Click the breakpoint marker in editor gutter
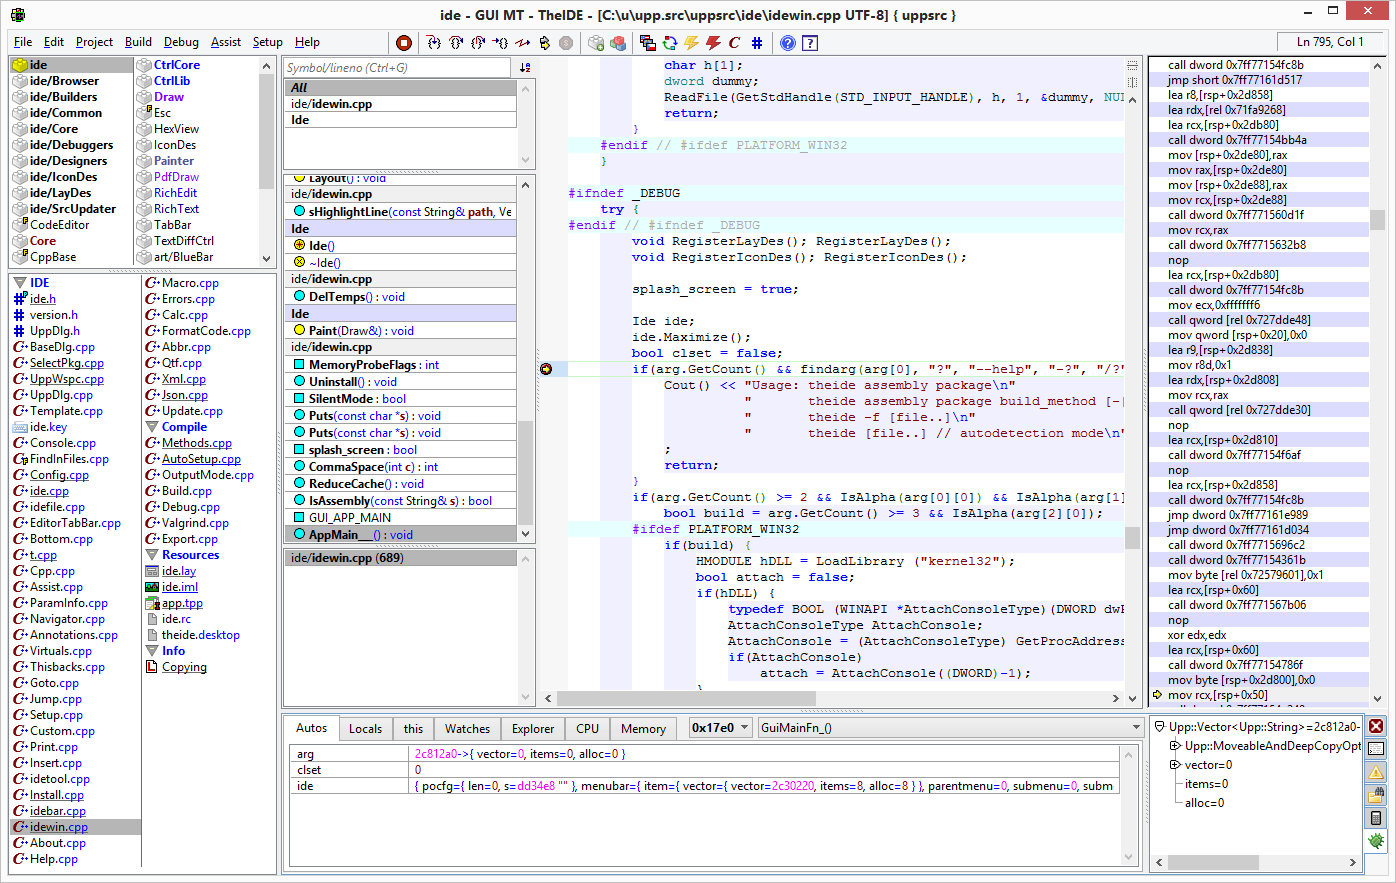This screenshot has width=1396, height=883. tap(546, 369)
